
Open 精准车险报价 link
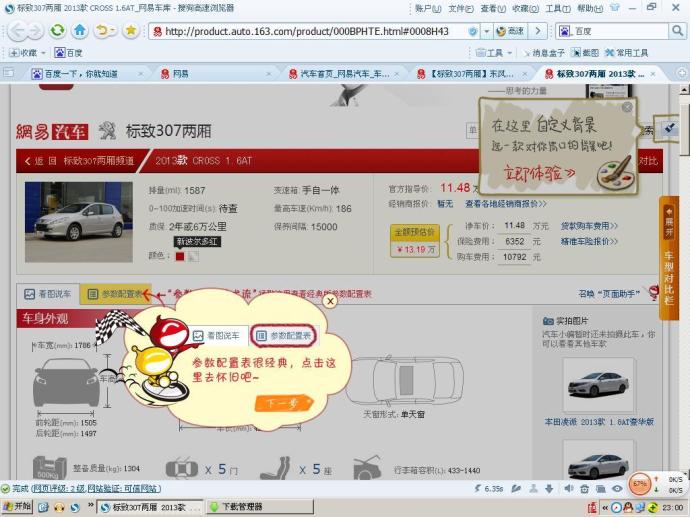[x=589, y=241]
